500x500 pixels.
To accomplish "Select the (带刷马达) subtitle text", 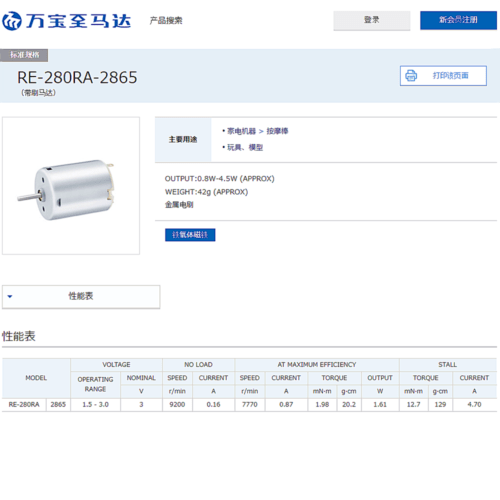I will pos(38,93).
